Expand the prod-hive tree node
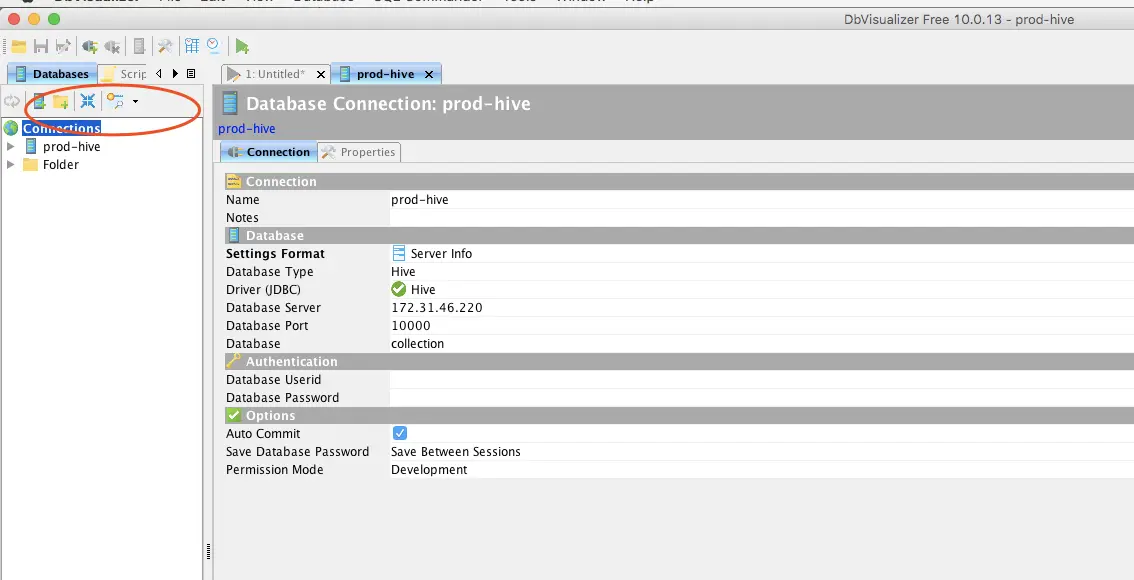The image size is (1134, 580). [x=10, y=146]
